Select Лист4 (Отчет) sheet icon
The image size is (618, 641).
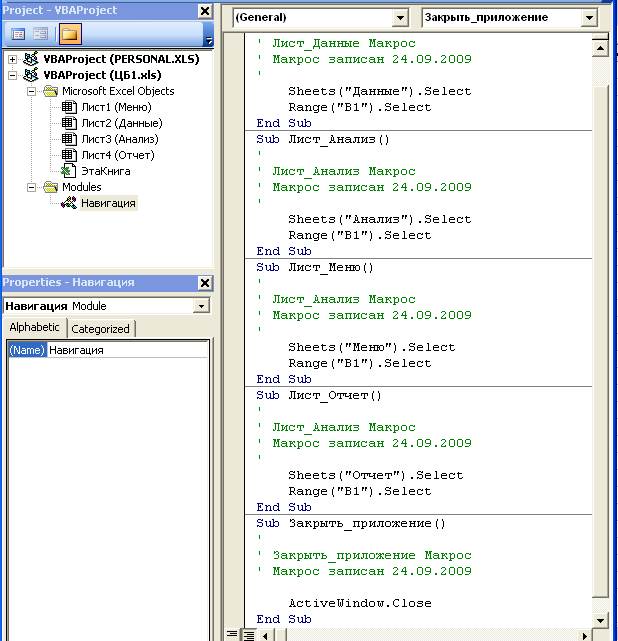(x=69, y=155)
